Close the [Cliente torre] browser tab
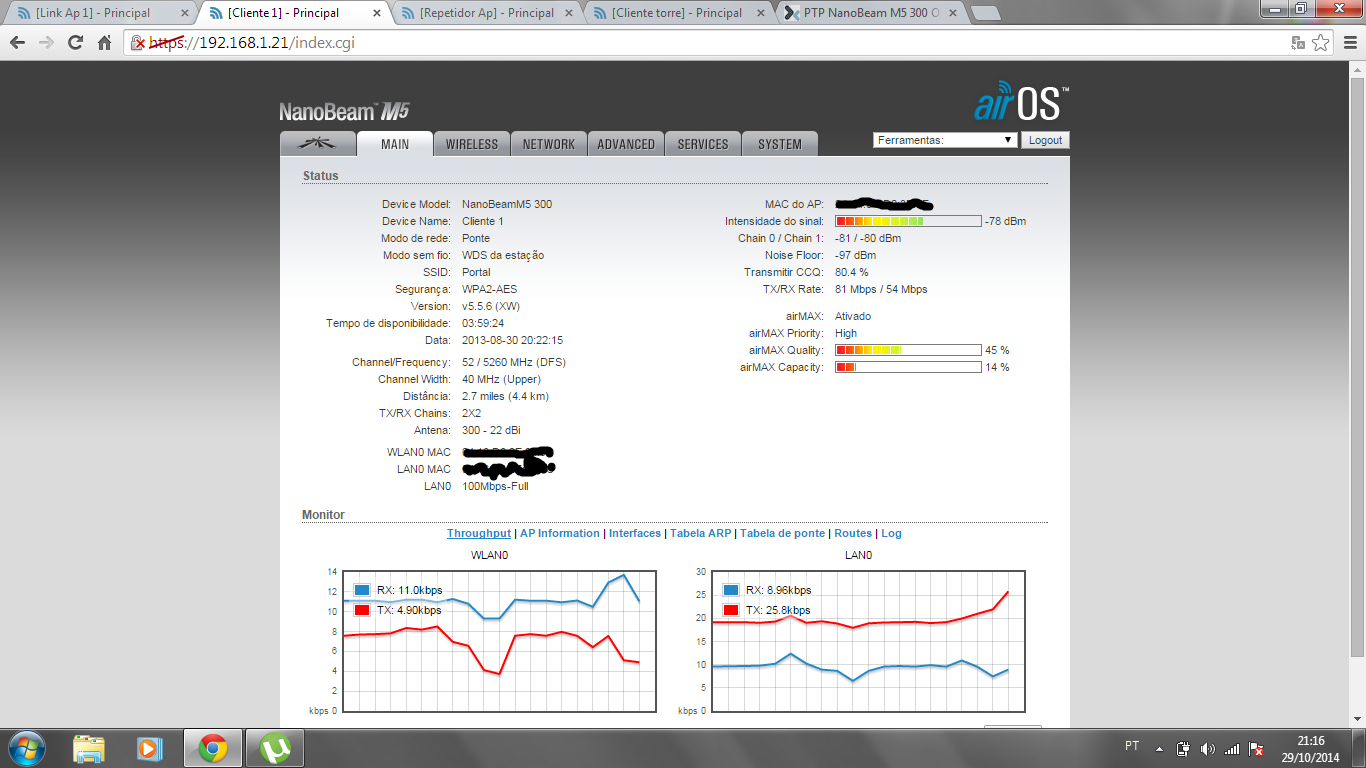The image size is (1366, 768). coord(762,13)
